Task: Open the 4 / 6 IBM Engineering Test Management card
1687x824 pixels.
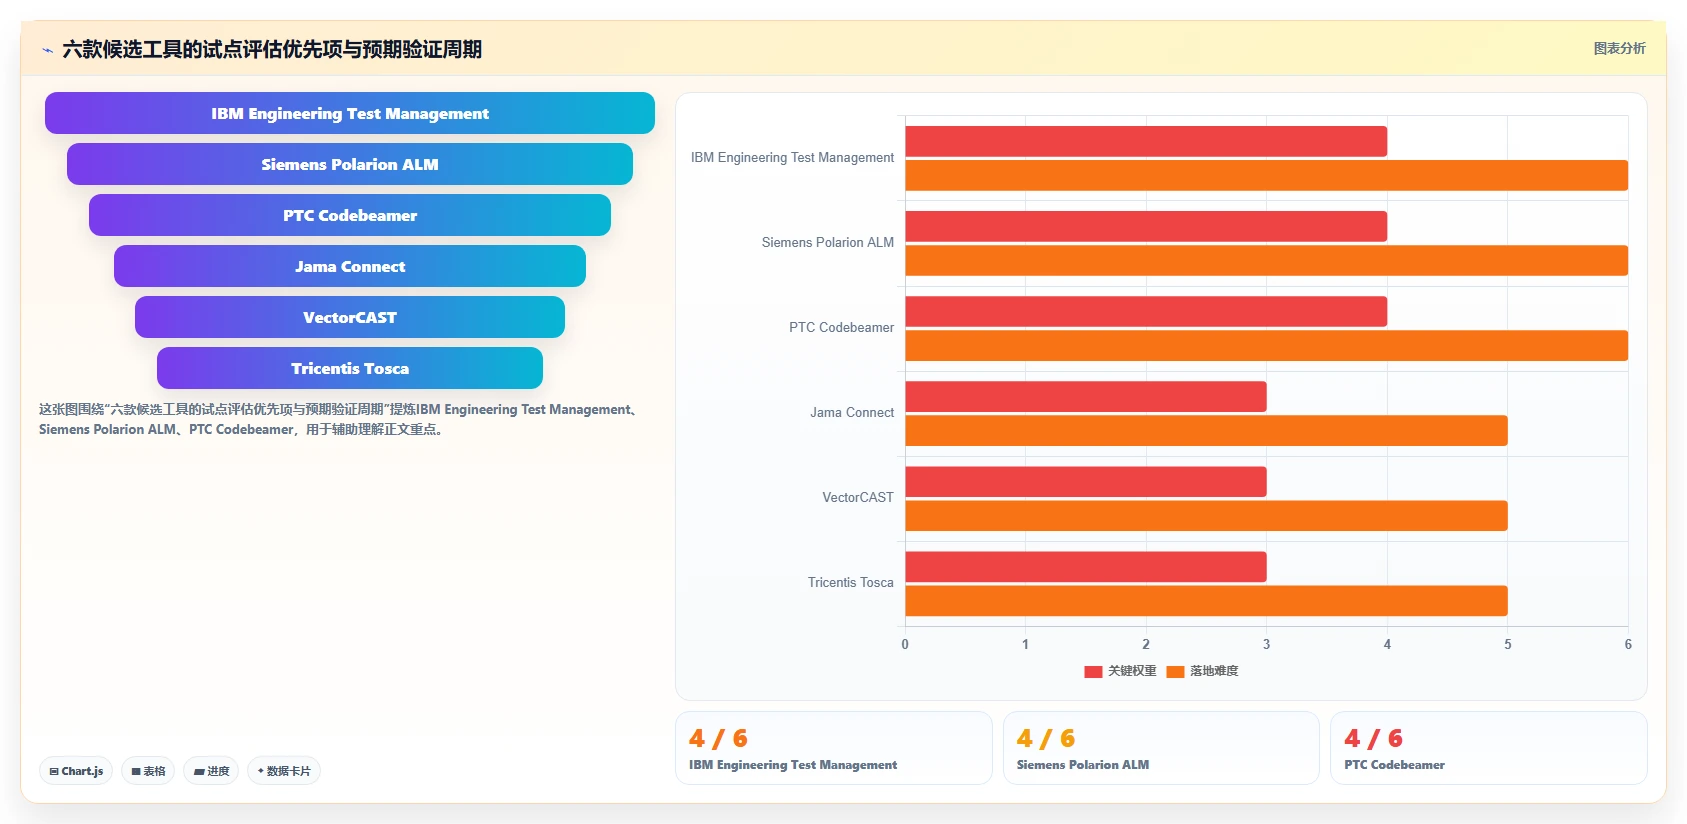Action: pos(834,748)
